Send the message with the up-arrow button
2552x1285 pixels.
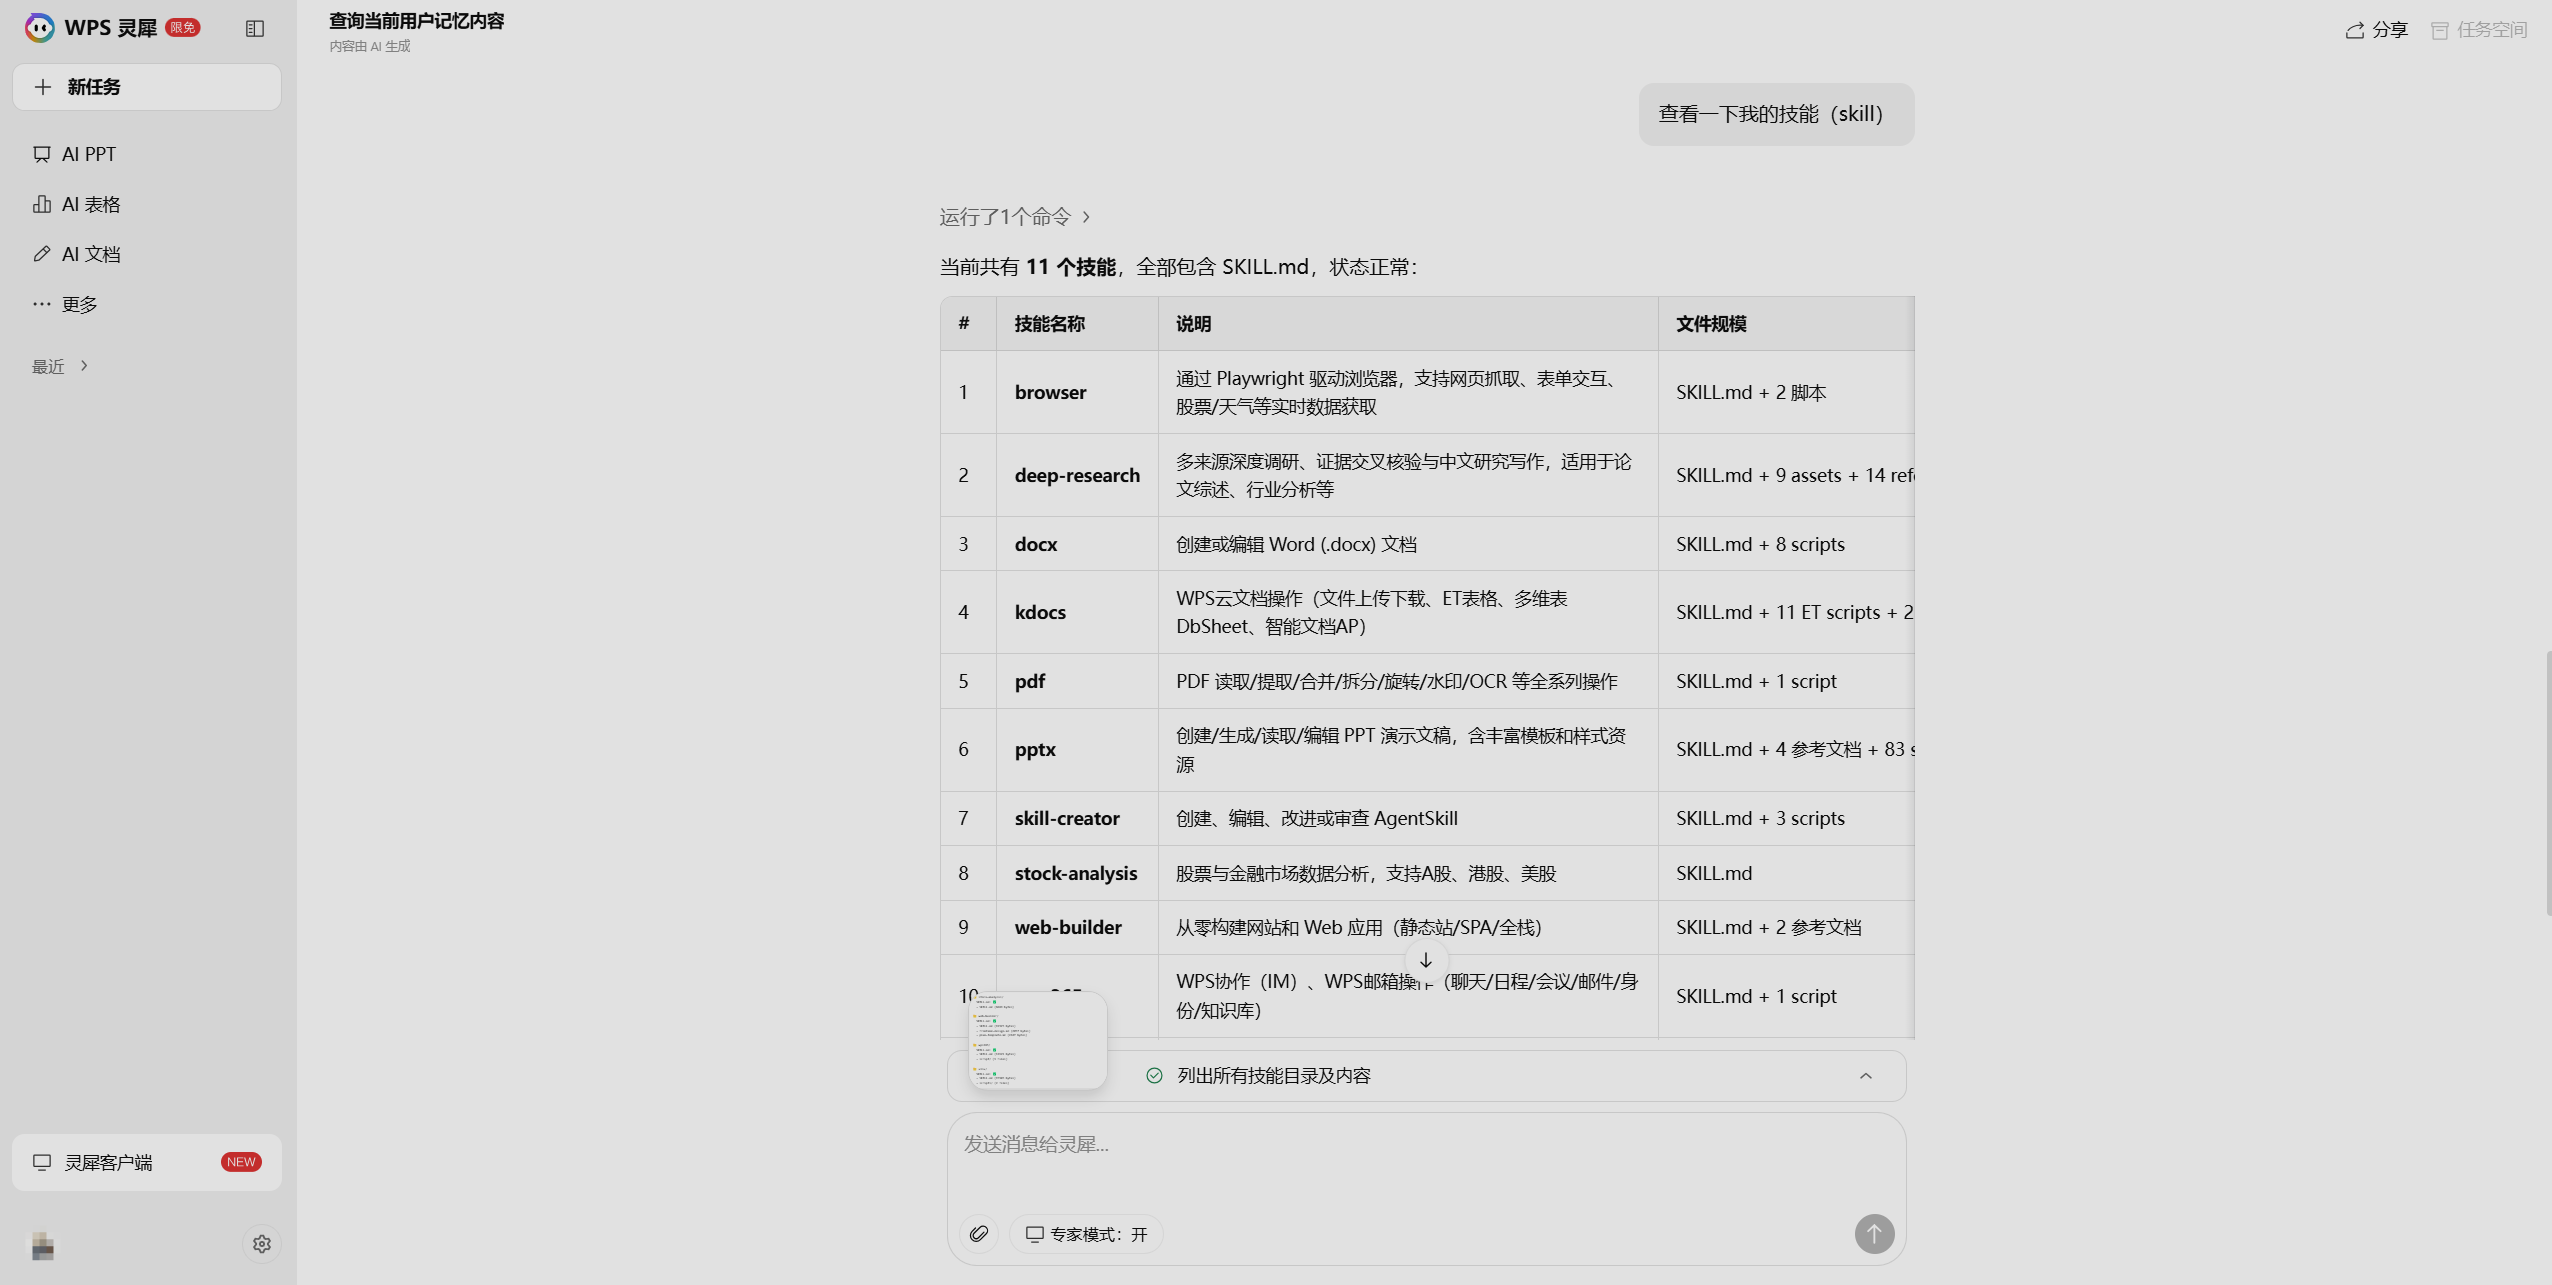pos(1874,1234)
